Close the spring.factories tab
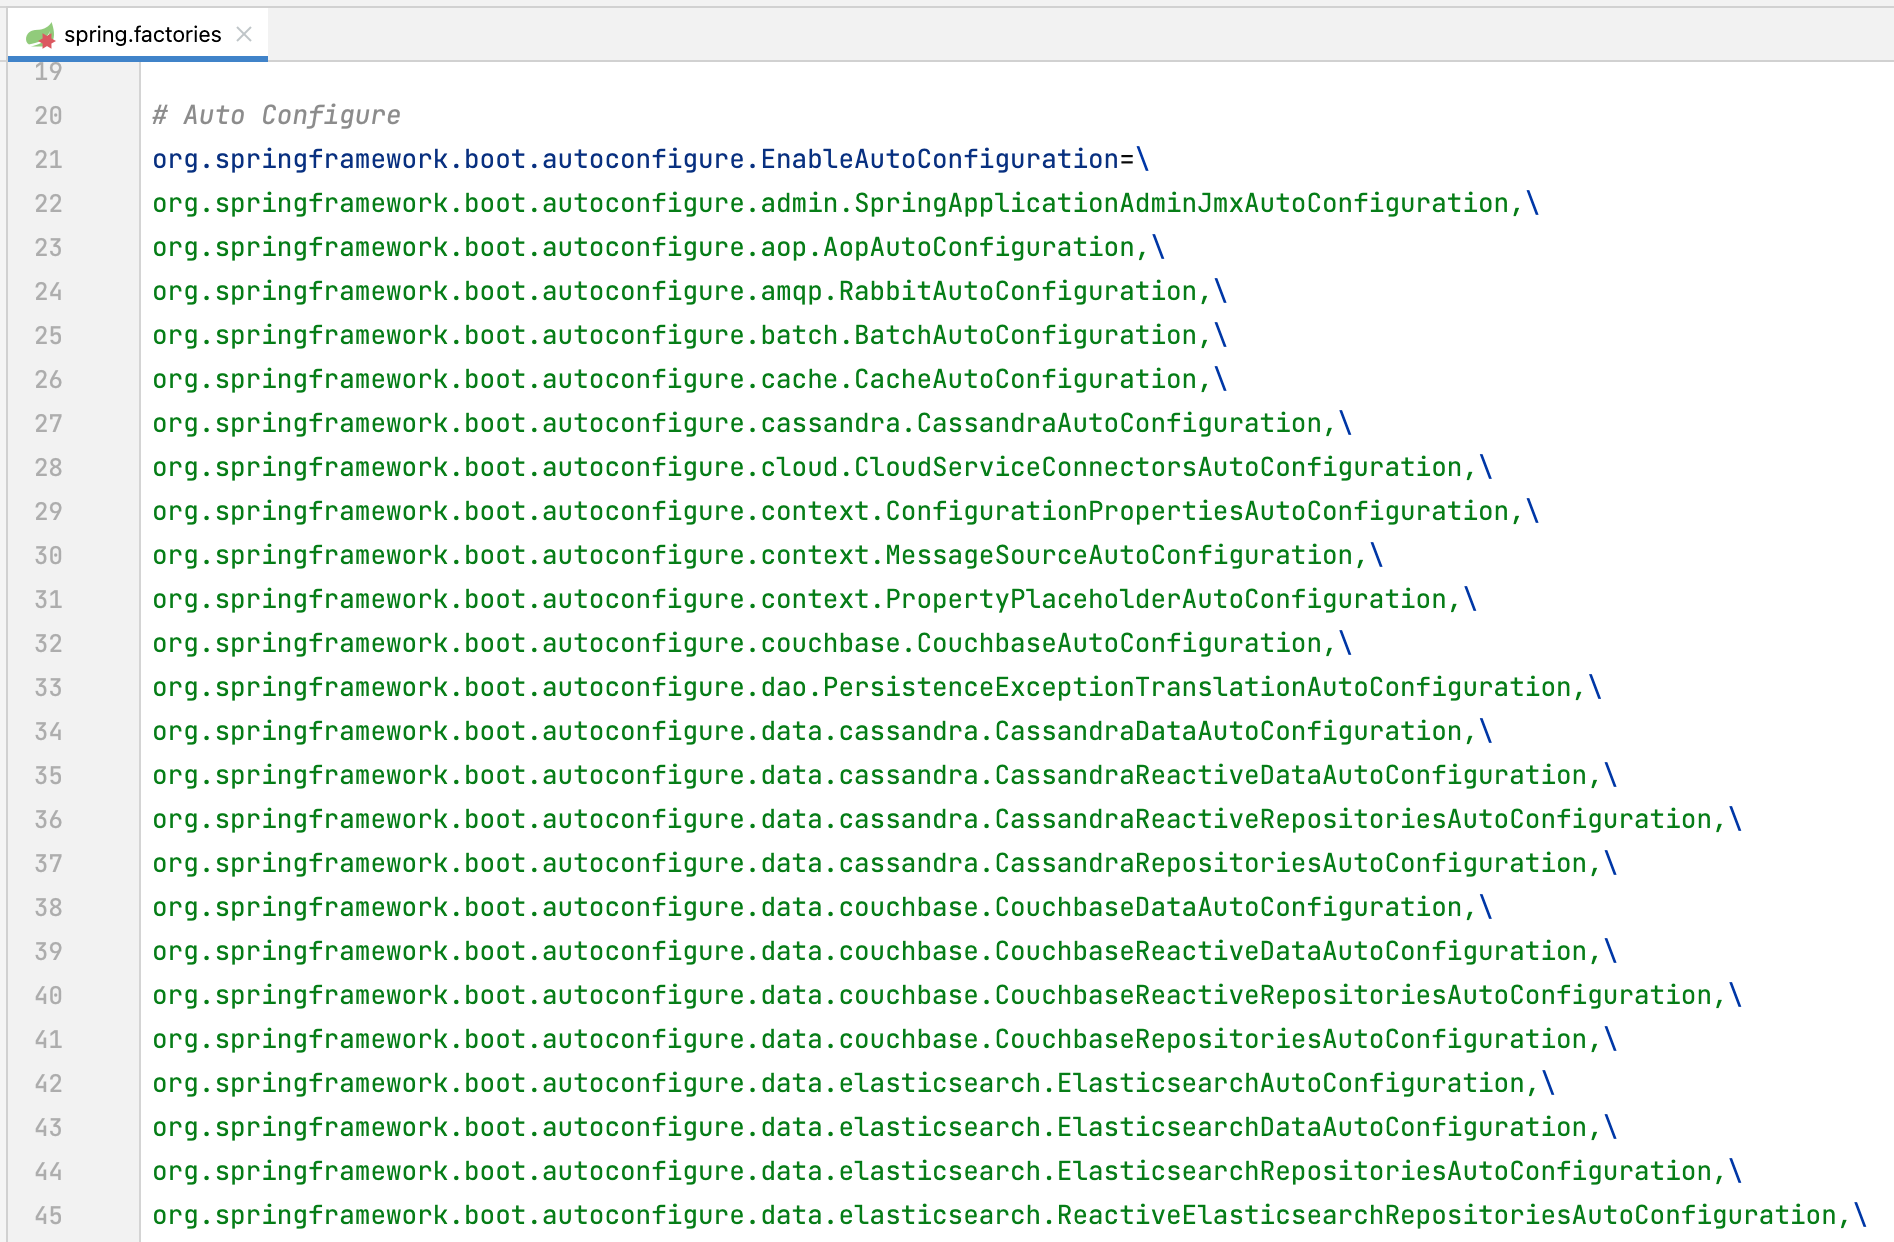The image size is (1894, 1242). [x=244, y=35]
